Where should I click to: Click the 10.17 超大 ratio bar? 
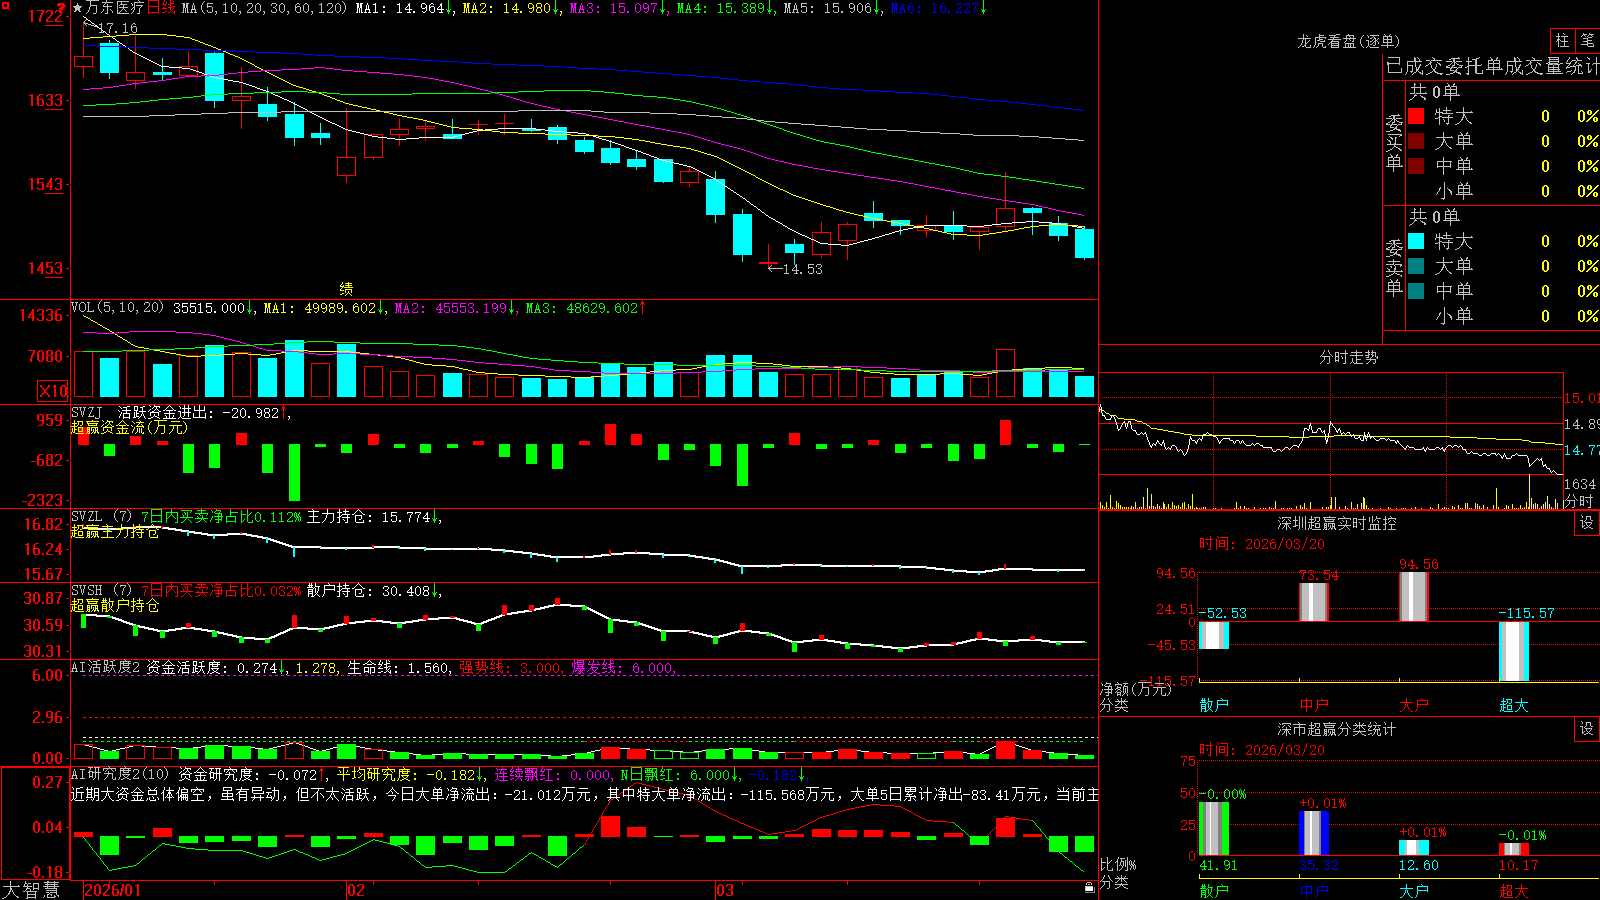(x=1514, y=849)
